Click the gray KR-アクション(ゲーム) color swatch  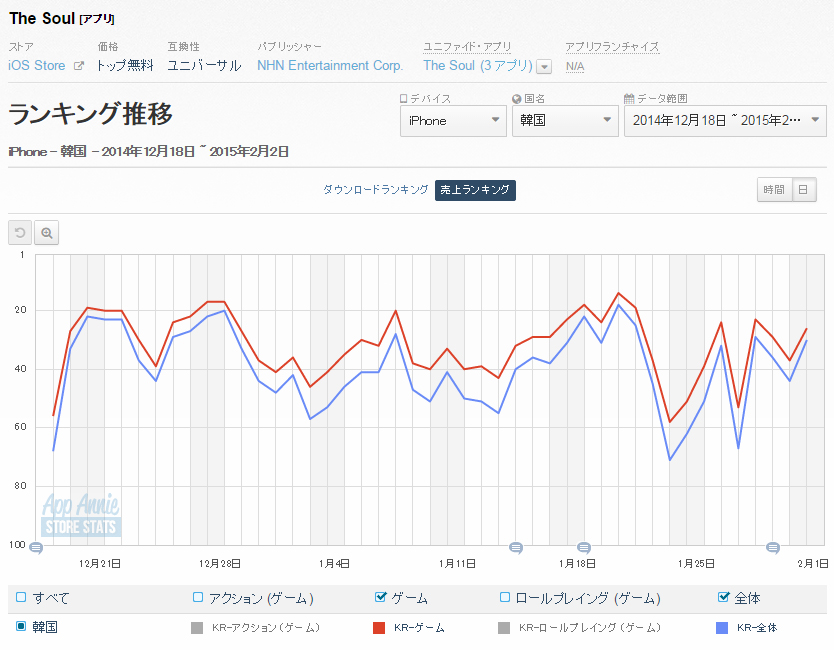click(x=197, y=628)
